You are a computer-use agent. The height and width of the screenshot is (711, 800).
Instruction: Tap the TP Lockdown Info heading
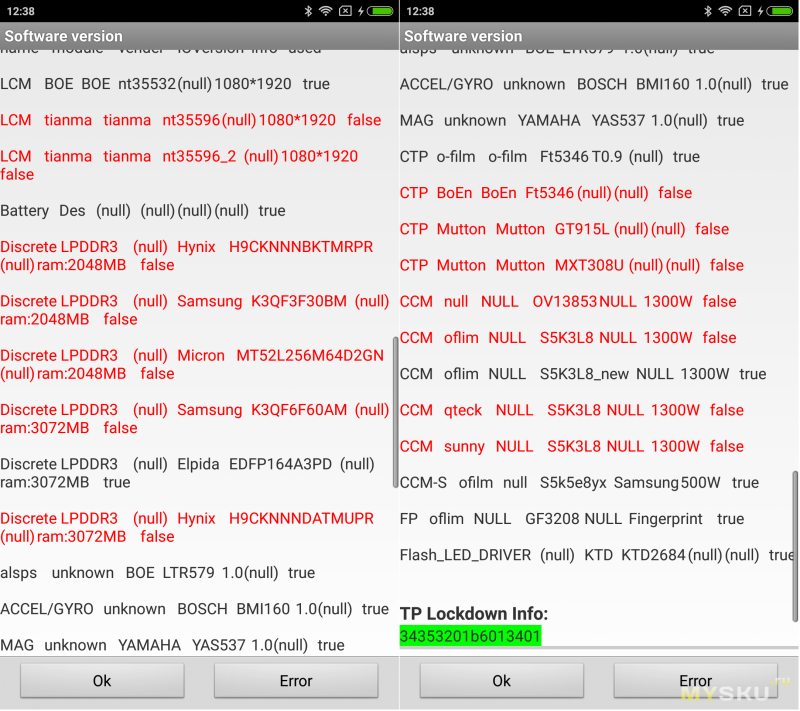pyautogui.click(x=473, y=613)
